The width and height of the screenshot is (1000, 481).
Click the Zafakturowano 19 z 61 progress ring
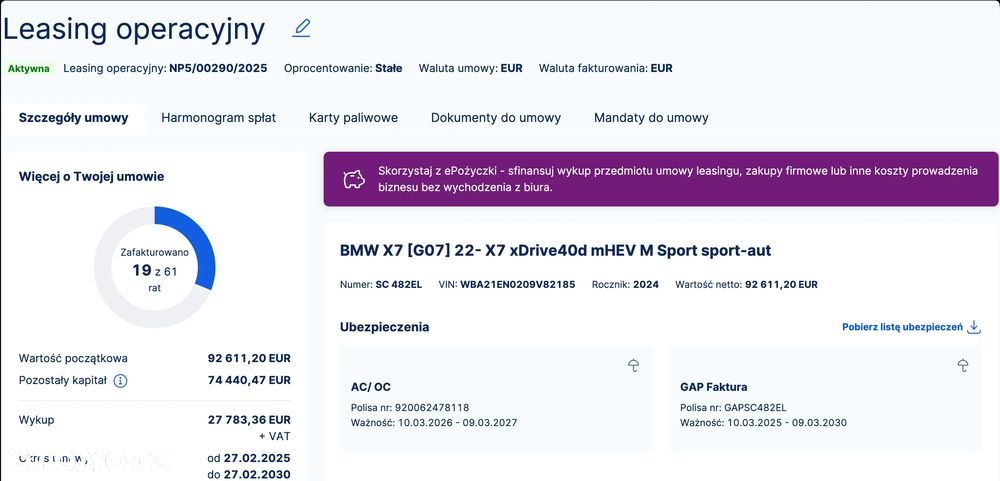(154, 267)
